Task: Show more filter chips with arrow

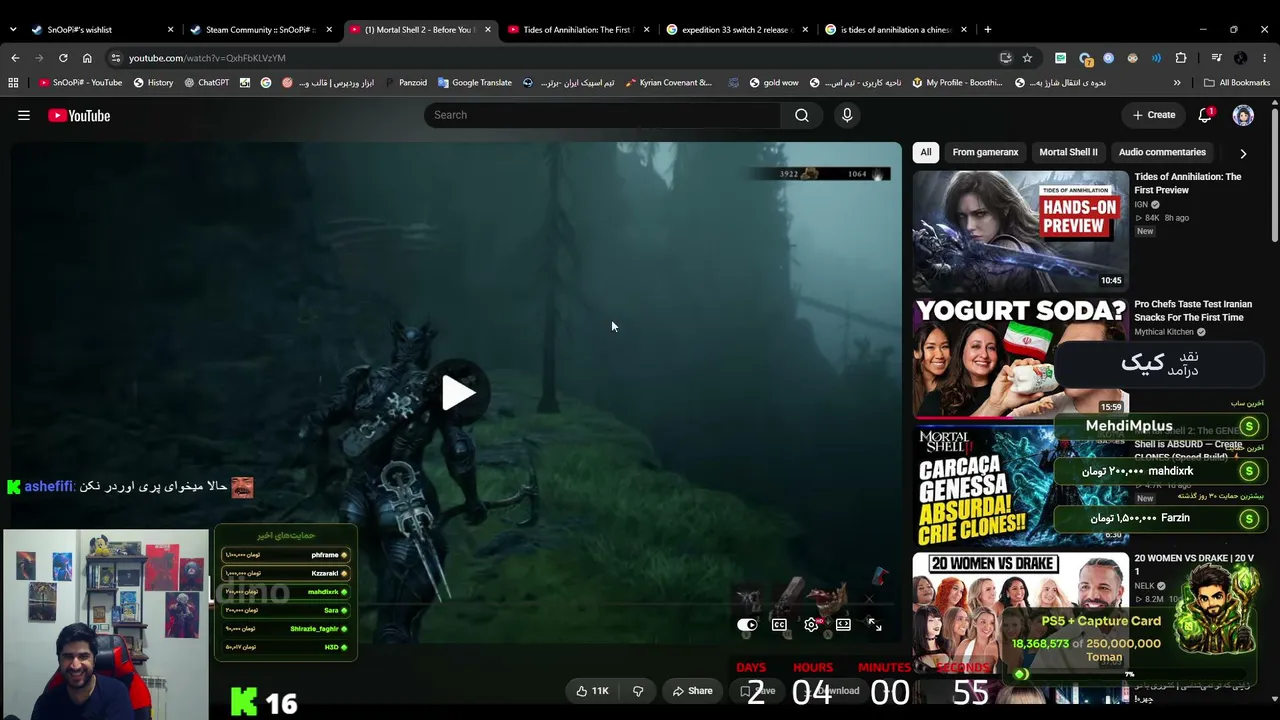Action: (1243, 153)
